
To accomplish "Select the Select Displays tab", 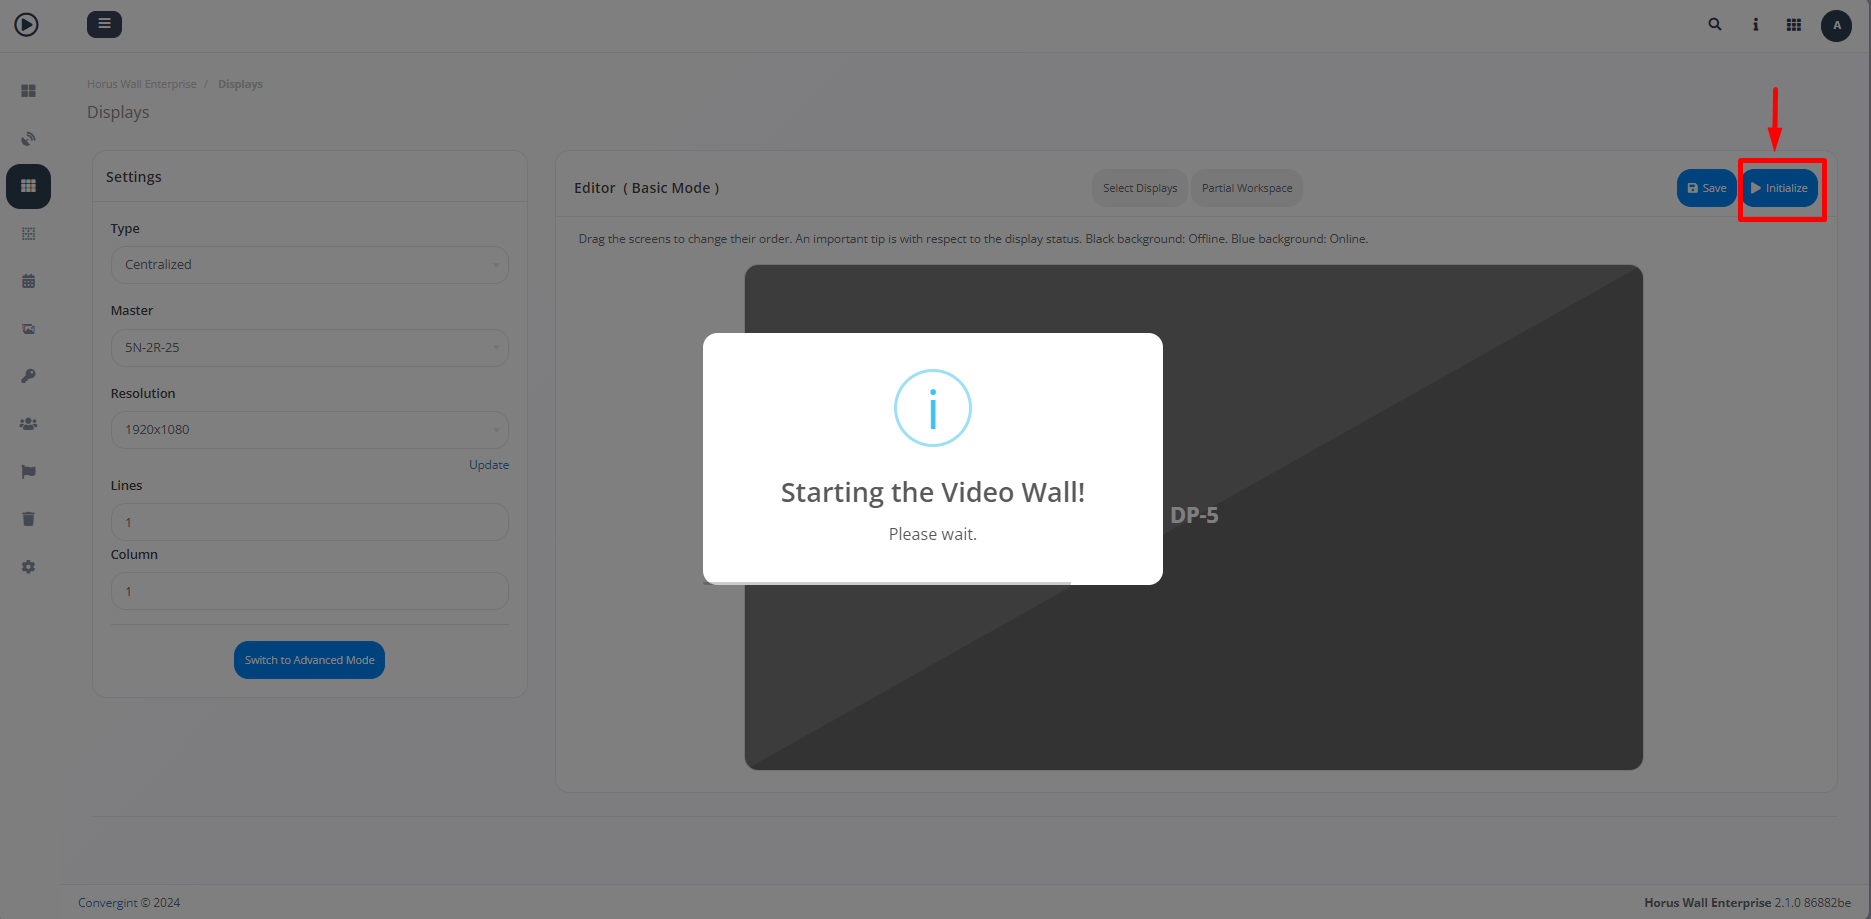I will pos(1139,188).
